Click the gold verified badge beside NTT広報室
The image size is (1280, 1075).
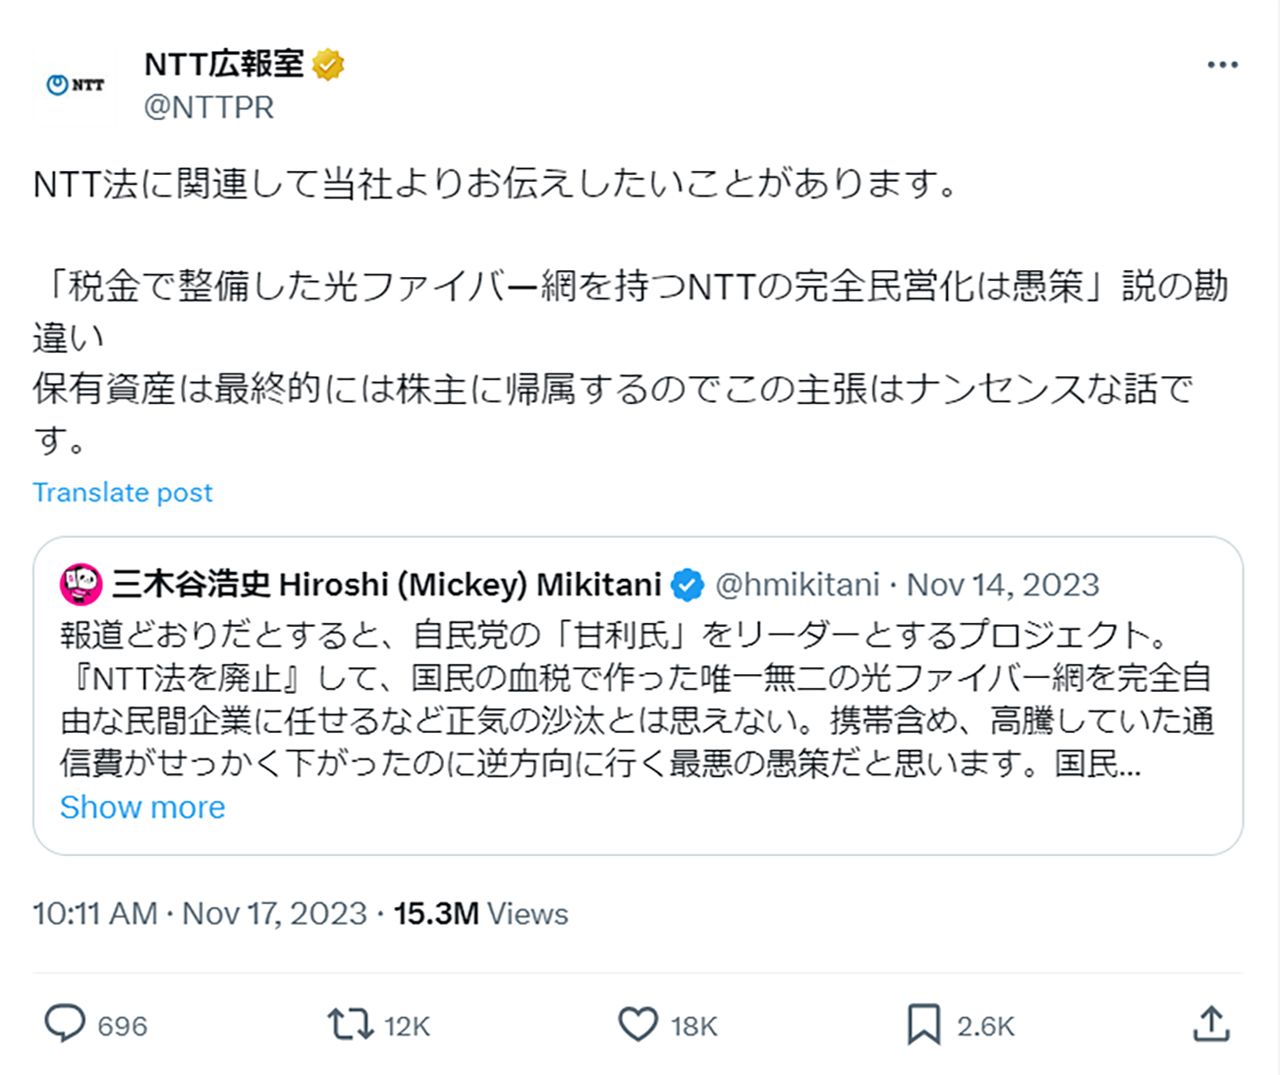coord(328,65)
